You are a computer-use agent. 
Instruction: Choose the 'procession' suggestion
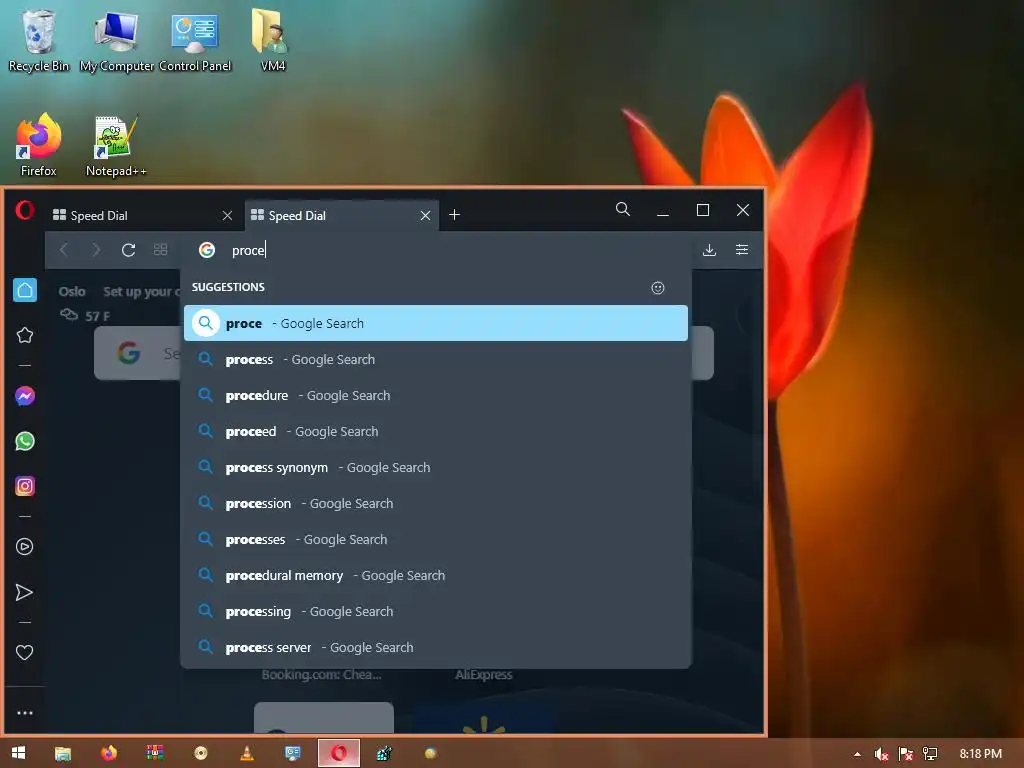click(436, 504)
